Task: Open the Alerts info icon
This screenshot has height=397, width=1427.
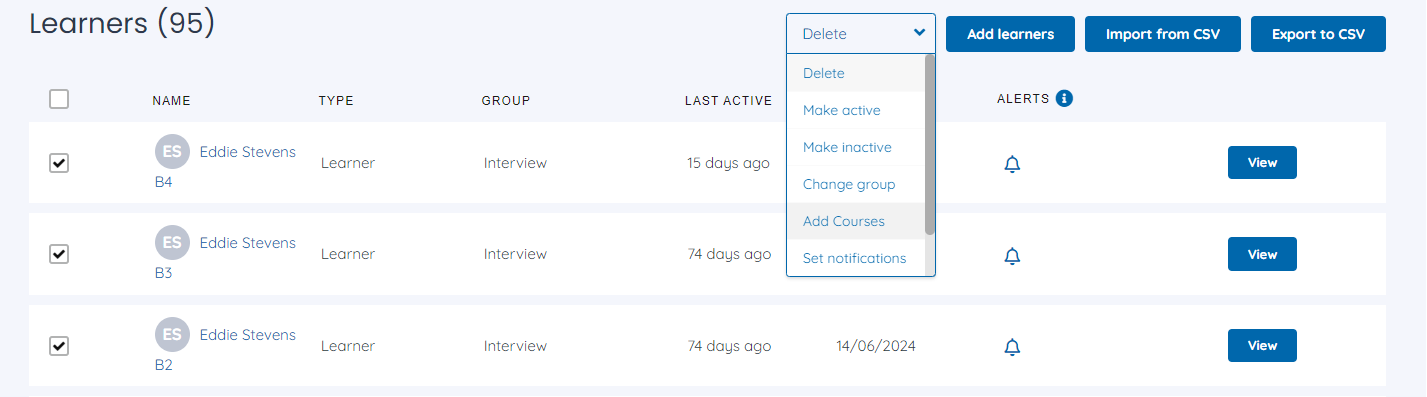Action: [x=1064, y=98]
